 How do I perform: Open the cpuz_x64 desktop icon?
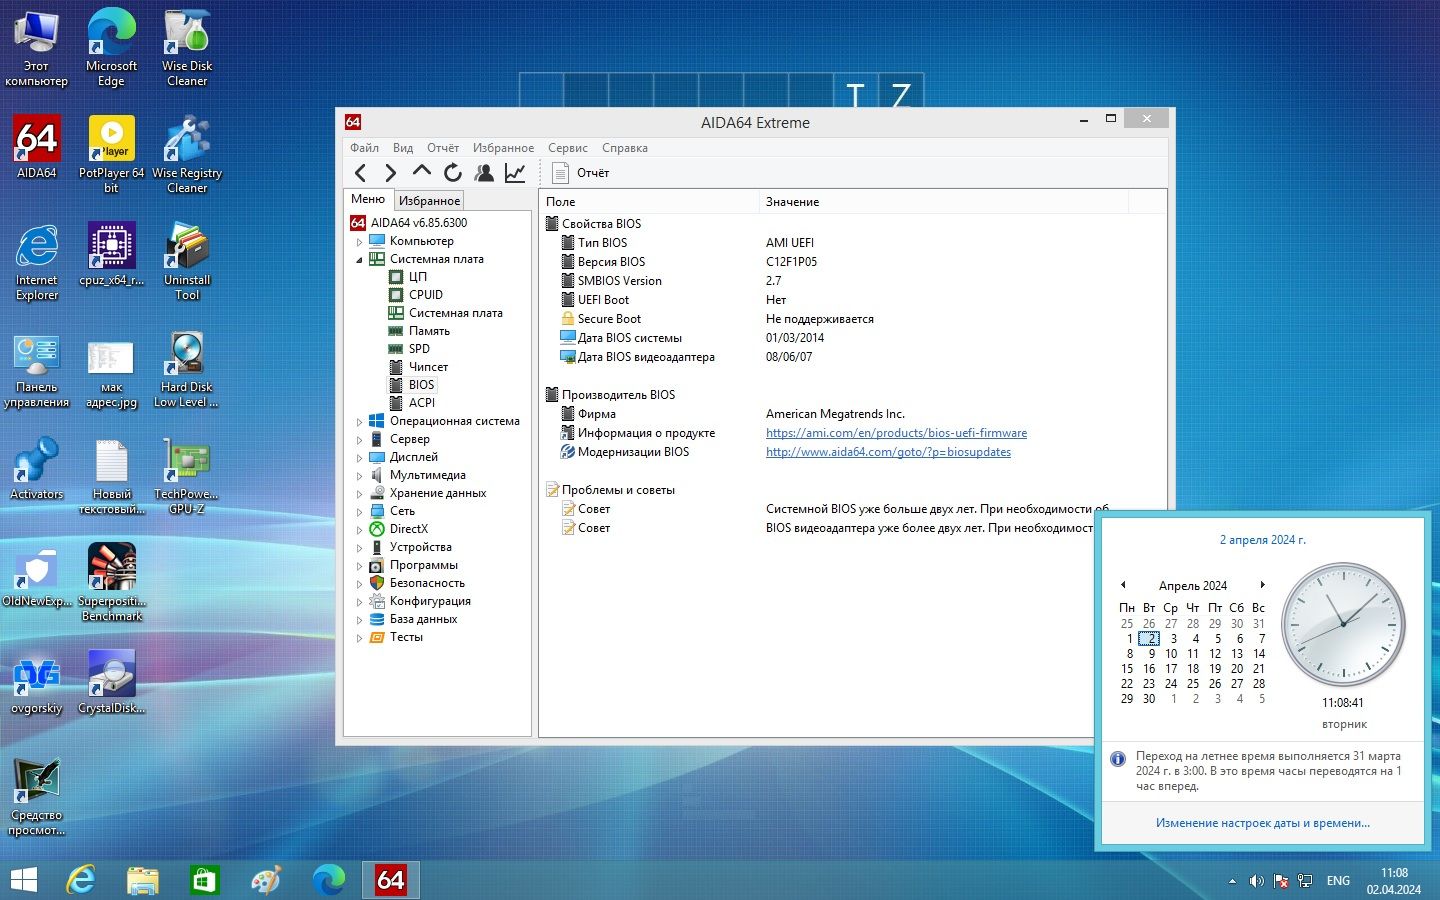112,254
